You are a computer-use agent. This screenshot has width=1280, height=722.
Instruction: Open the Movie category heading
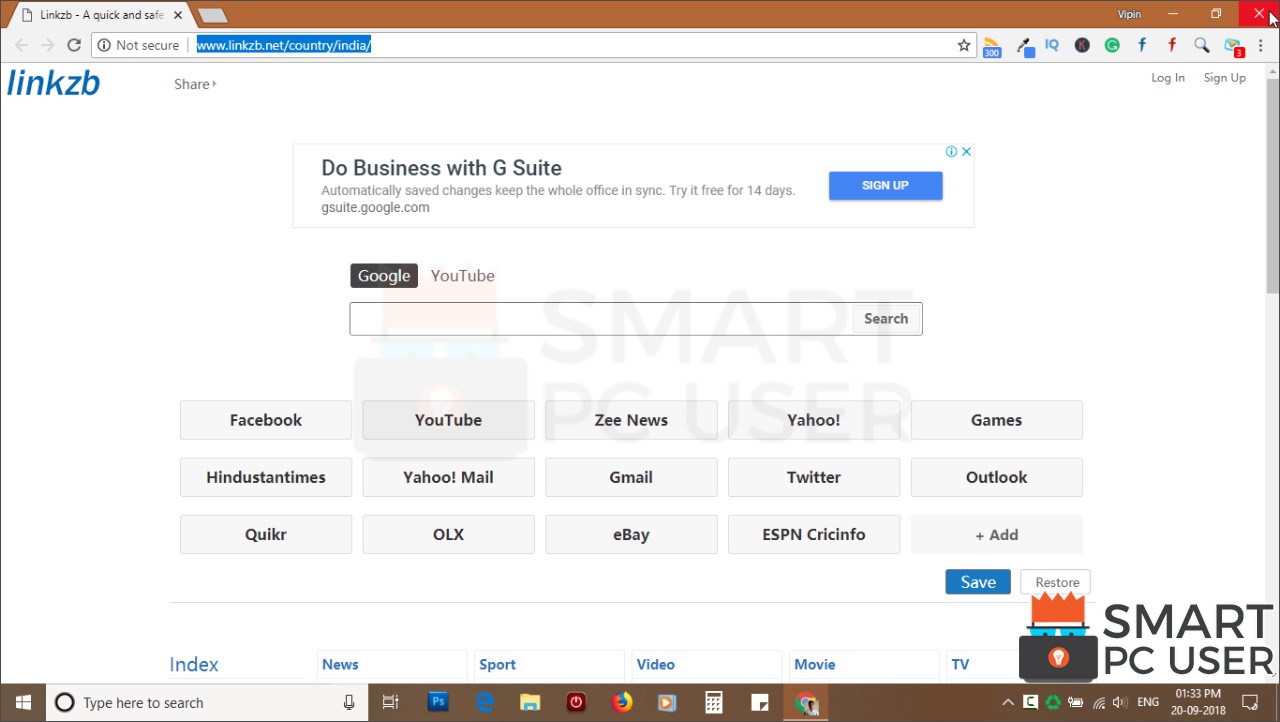click(814, 664)
